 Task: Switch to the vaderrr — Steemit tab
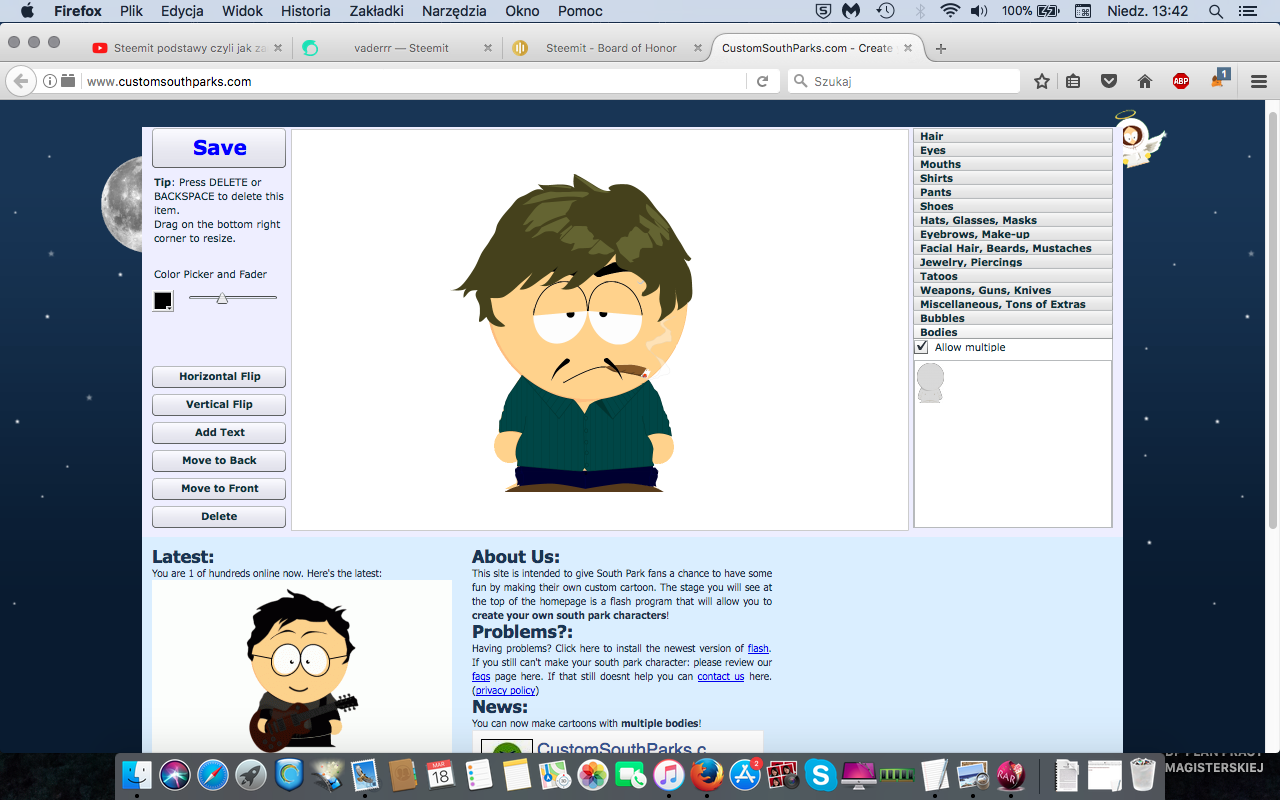click(400, 48)
